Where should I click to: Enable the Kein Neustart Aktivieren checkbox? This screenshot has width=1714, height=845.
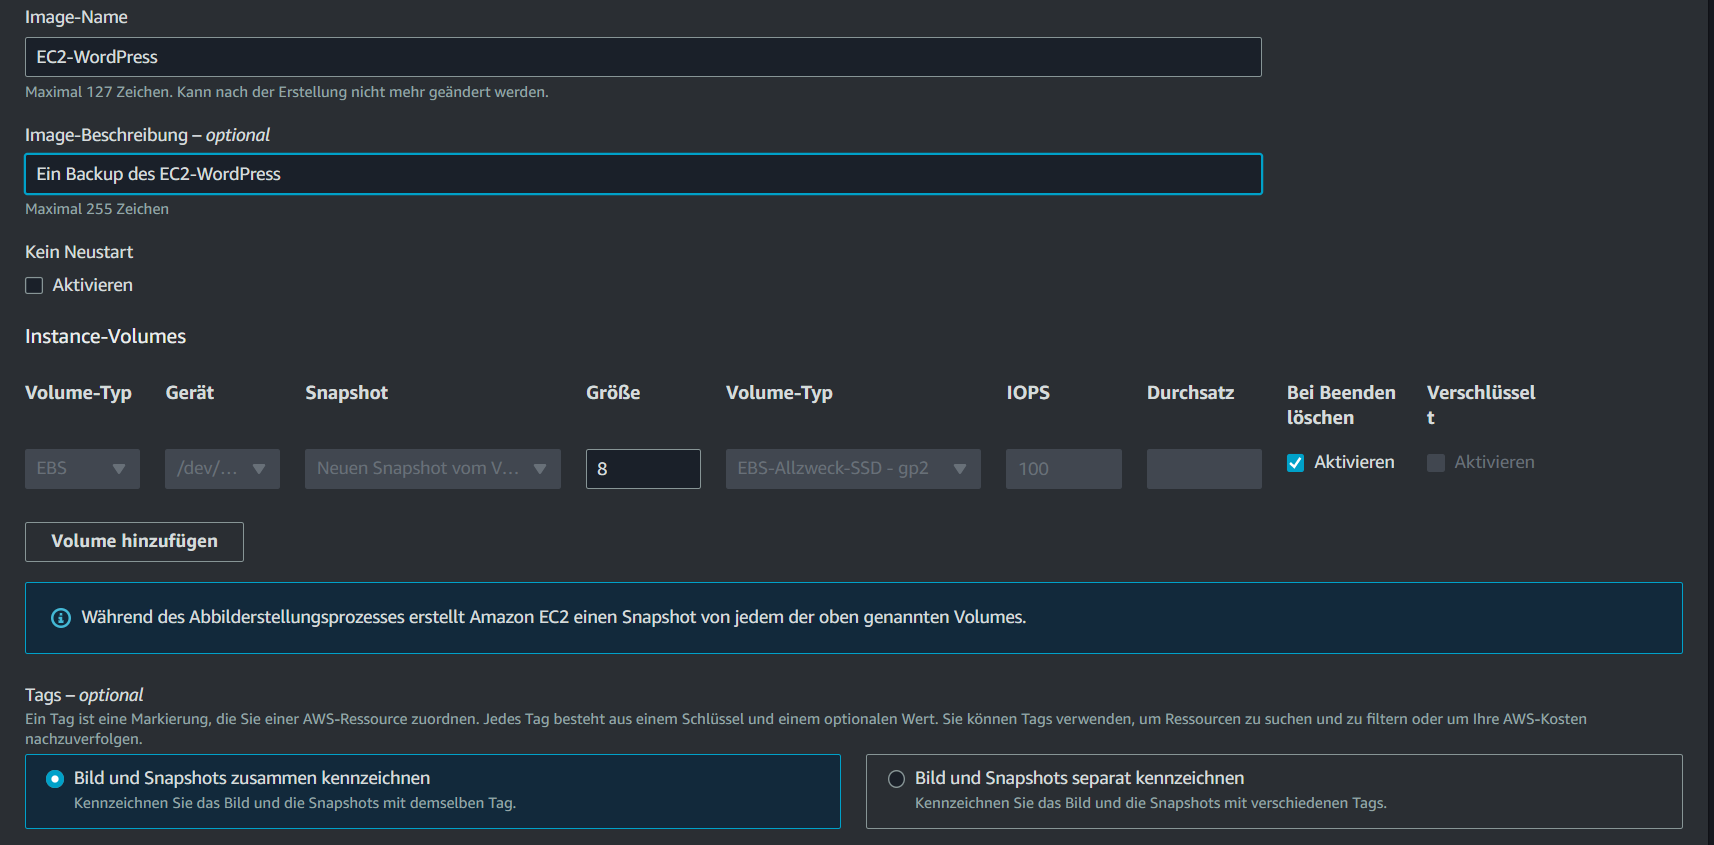(34, 286)
